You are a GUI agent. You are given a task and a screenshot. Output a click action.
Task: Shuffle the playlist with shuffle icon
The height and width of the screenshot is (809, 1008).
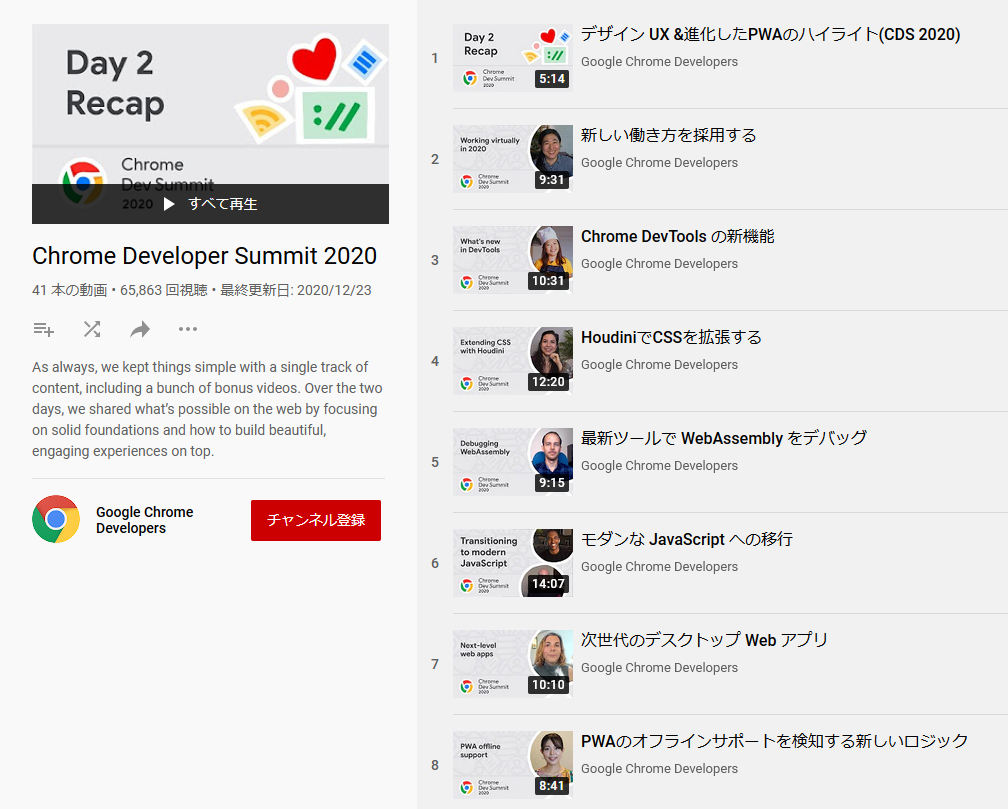(x=92, y=329)
